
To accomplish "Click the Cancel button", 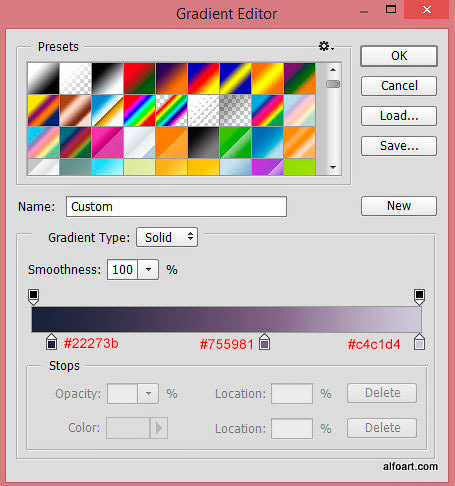I will coord(399,86).
